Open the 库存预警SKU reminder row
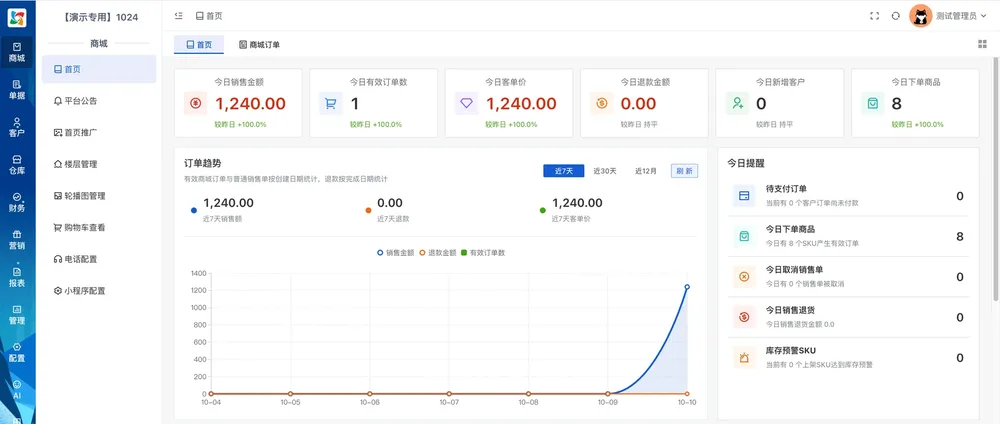The width and height of the screenshot is (1000, 424). pyautogui.click(x=848, y=358)
